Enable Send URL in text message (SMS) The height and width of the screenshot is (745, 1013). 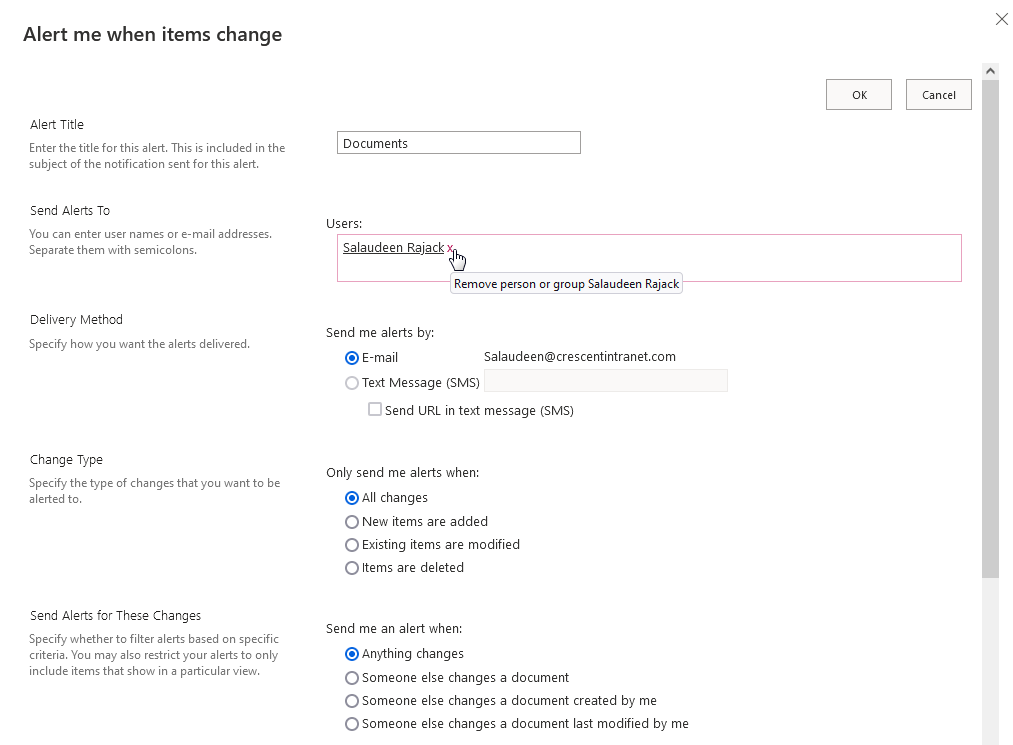click(x=375, y=409)
